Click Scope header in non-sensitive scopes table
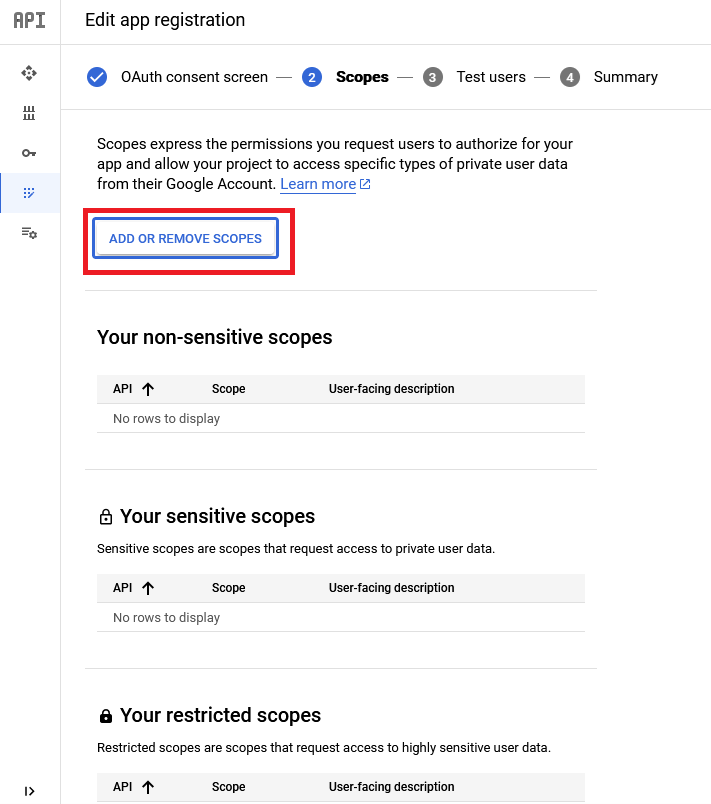The width and height of the screenshot is (711, 804). (229, 389)
